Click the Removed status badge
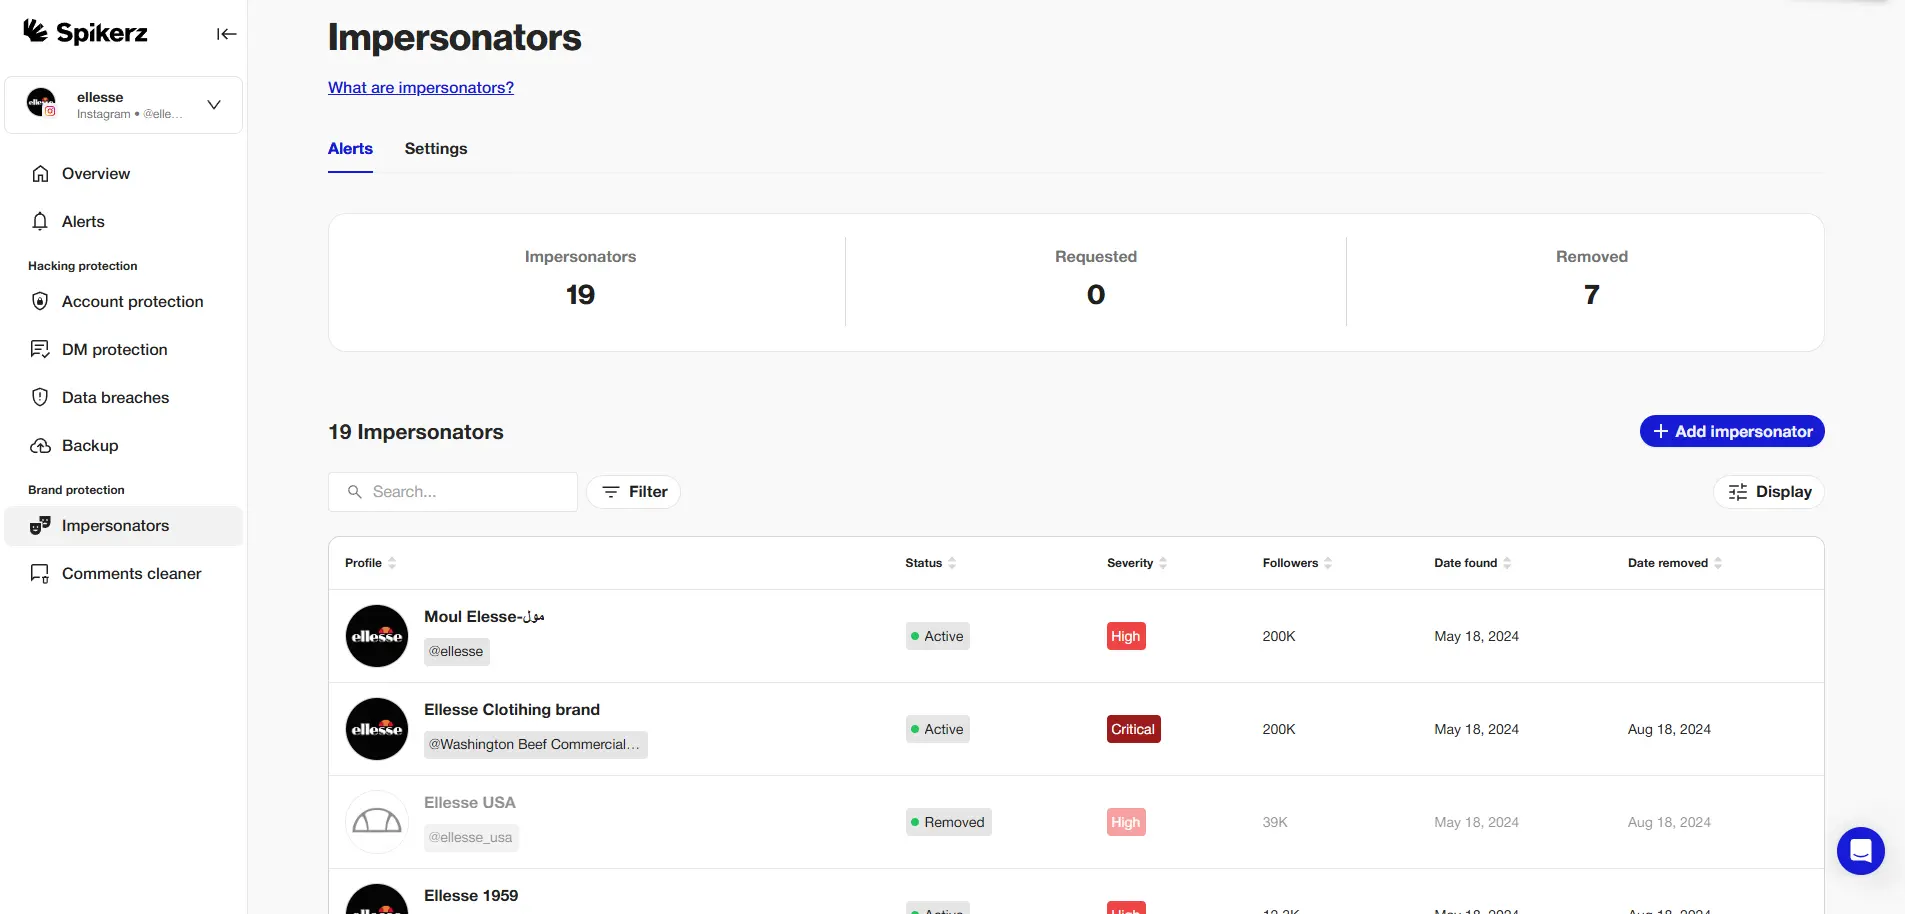Image resolution: width=1905 pixels, height=914 pixels. [x=949, y=822]
